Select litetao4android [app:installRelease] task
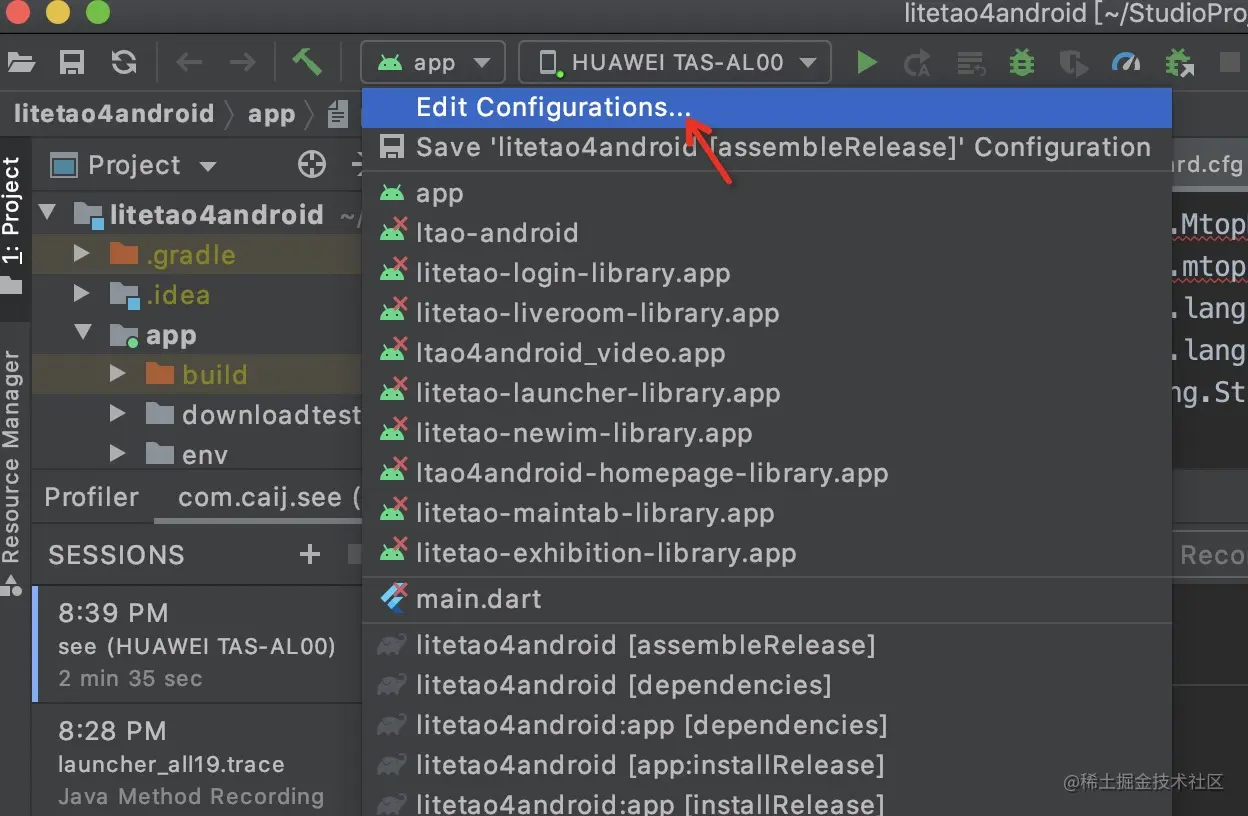1248x816 pixels. click(766, 765)
